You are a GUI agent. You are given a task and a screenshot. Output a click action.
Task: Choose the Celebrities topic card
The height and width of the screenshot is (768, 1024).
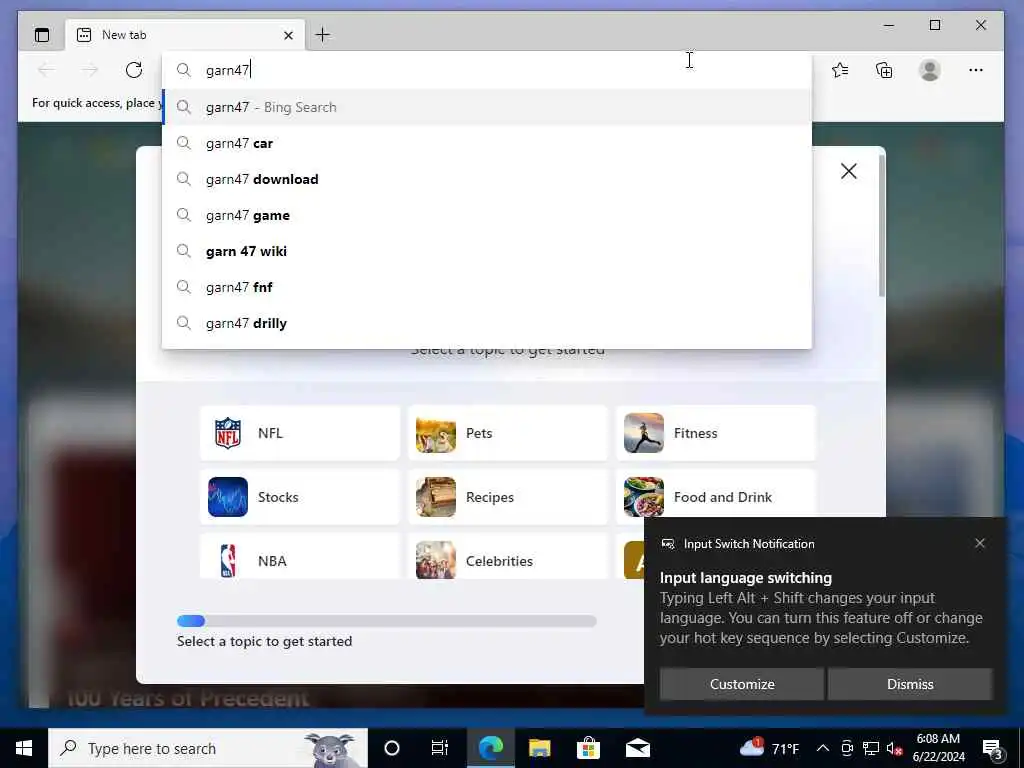(x=507, y=557)
